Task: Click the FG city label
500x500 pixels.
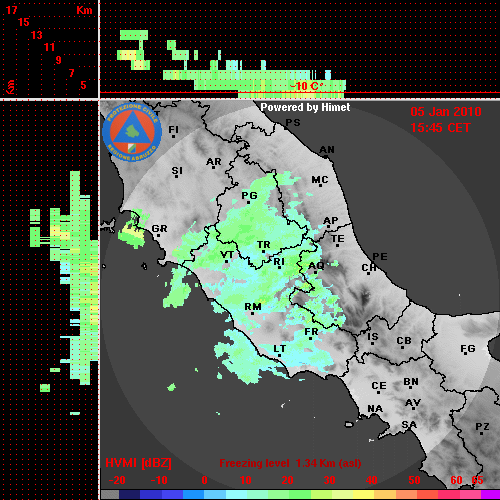Action: tap(468, 349)
